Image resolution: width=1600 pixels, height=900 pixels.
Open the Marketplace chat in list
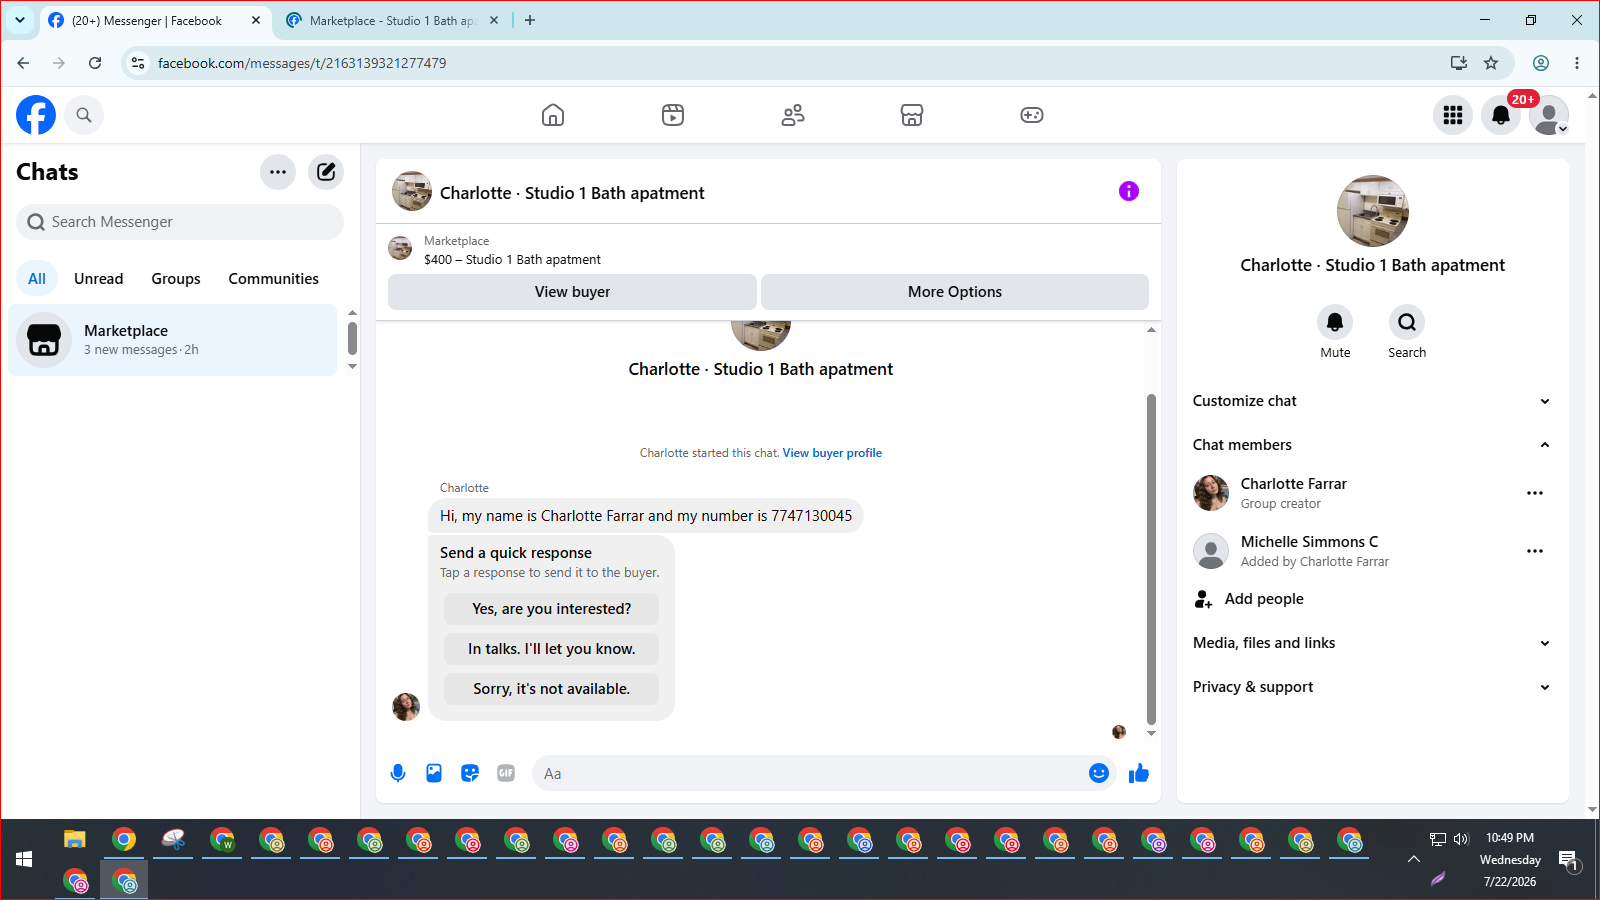tap(173, 340)
